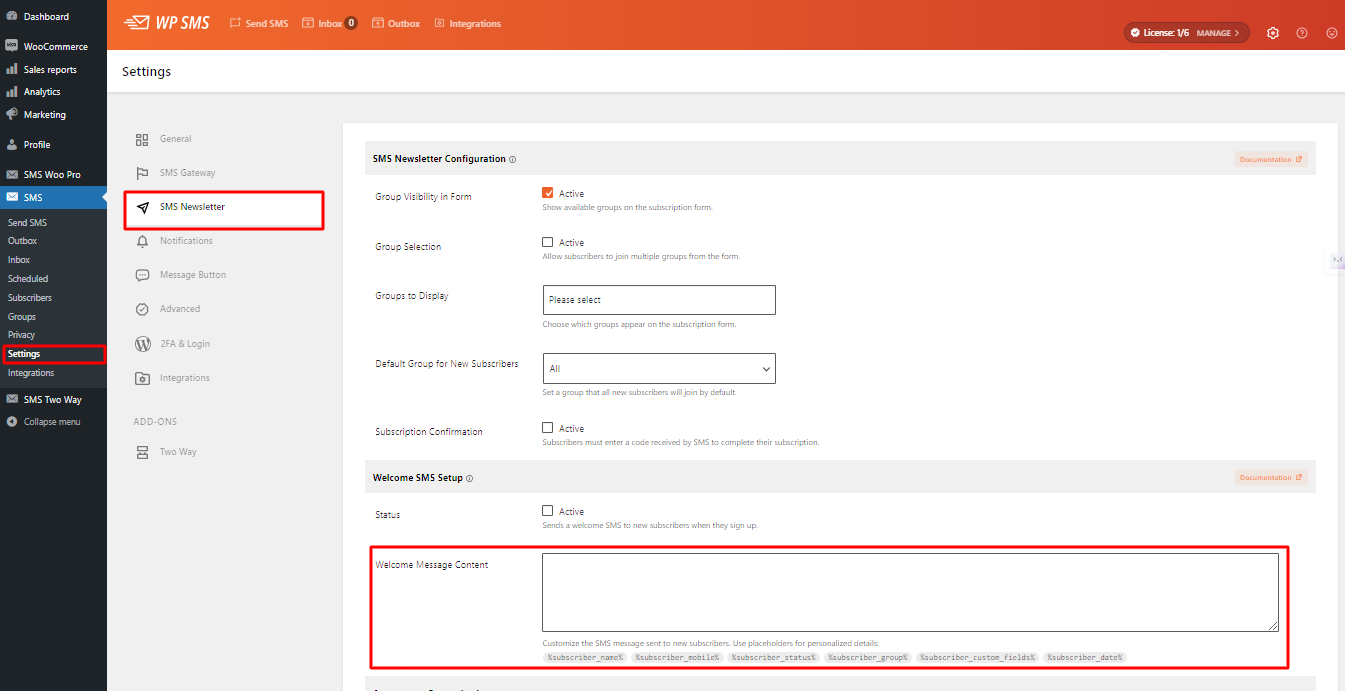The height and width of the screenshot is (691, 1345).
Task: Open SMS Two Way via its envelope icon
Action: click(11, 399)
